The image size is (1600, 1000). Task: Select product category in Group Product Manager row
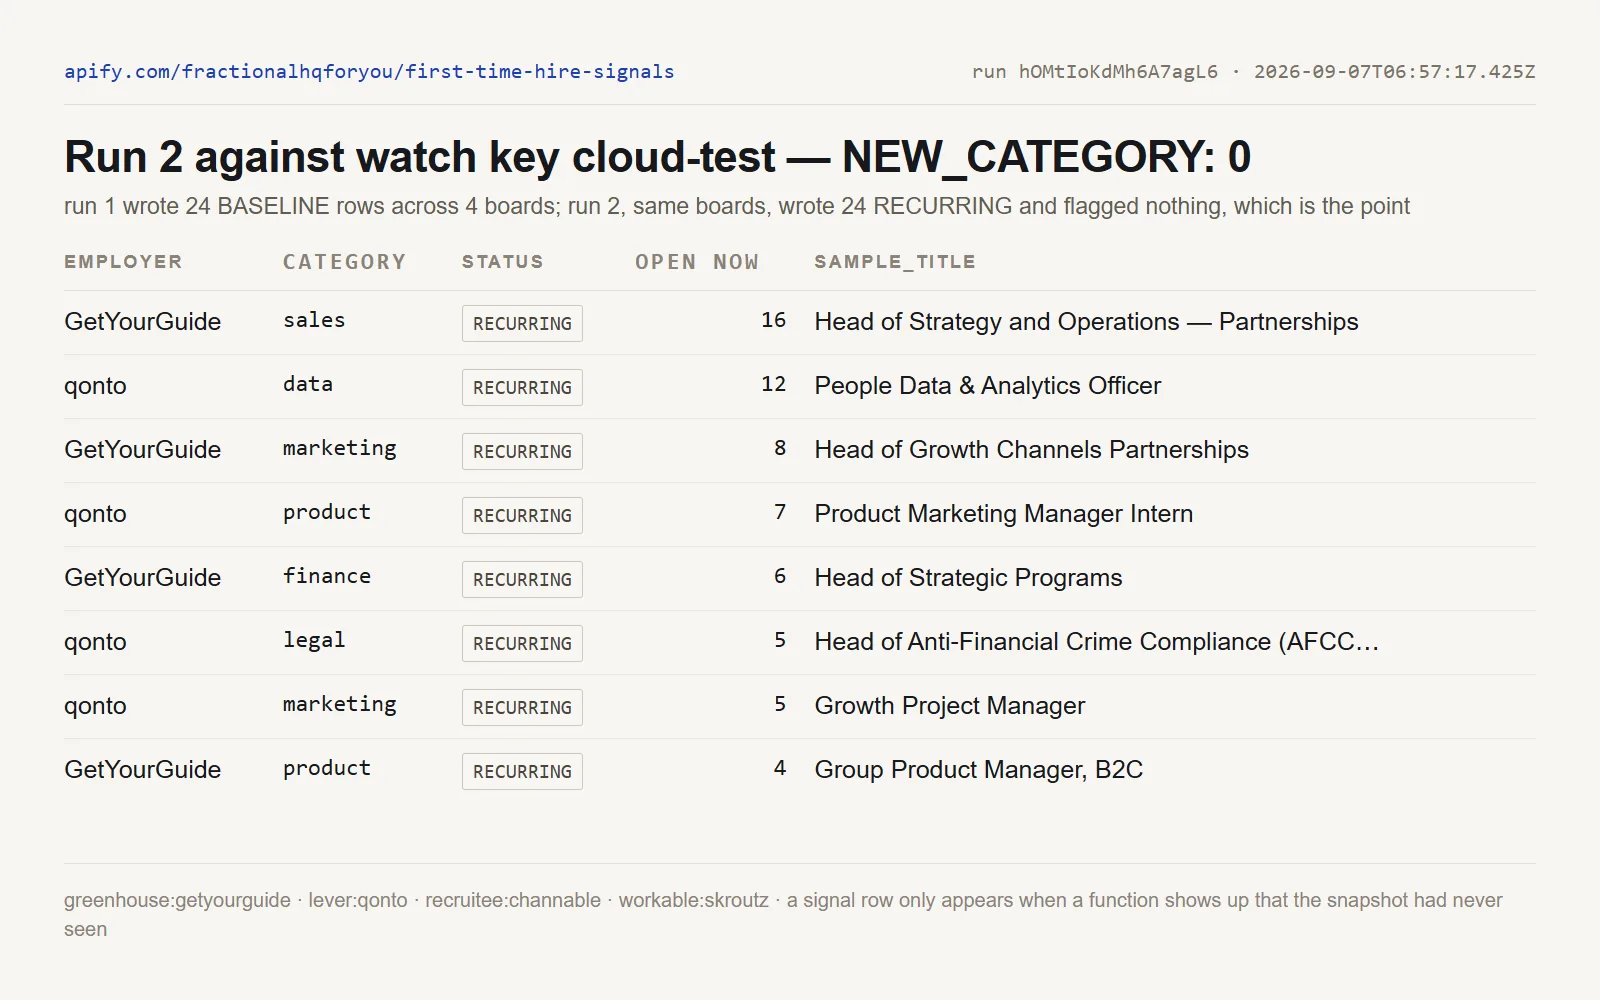tap(327, 768)
